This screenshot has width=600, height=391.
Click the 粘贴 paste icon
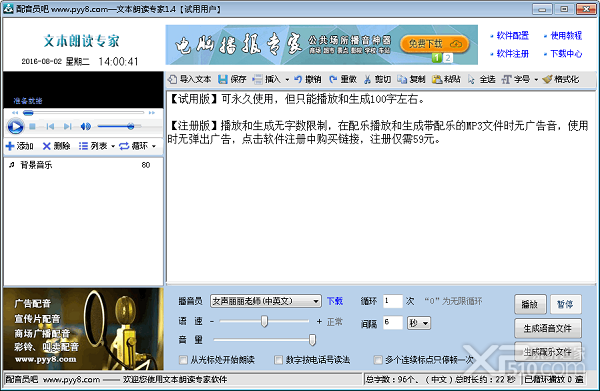tap(437, 79)
